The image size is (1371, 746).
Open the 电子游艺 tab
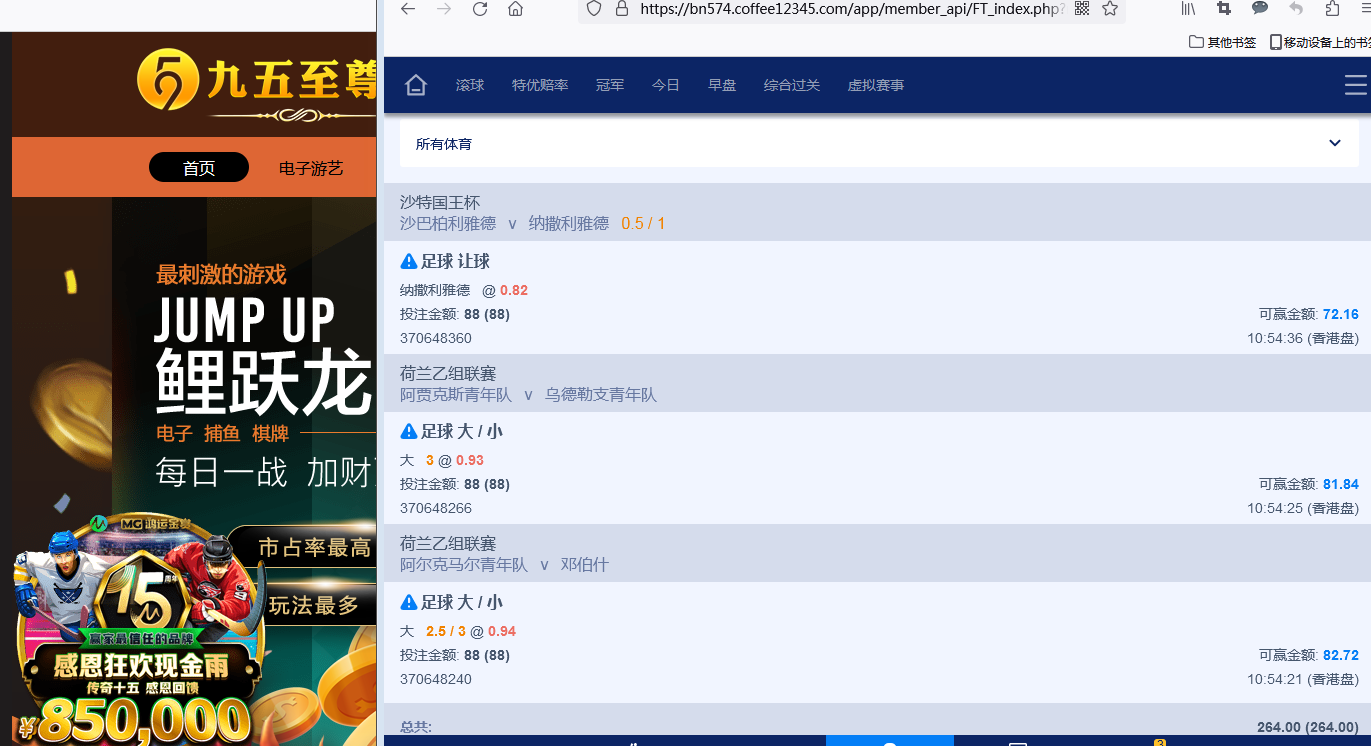tap(311, 168)
